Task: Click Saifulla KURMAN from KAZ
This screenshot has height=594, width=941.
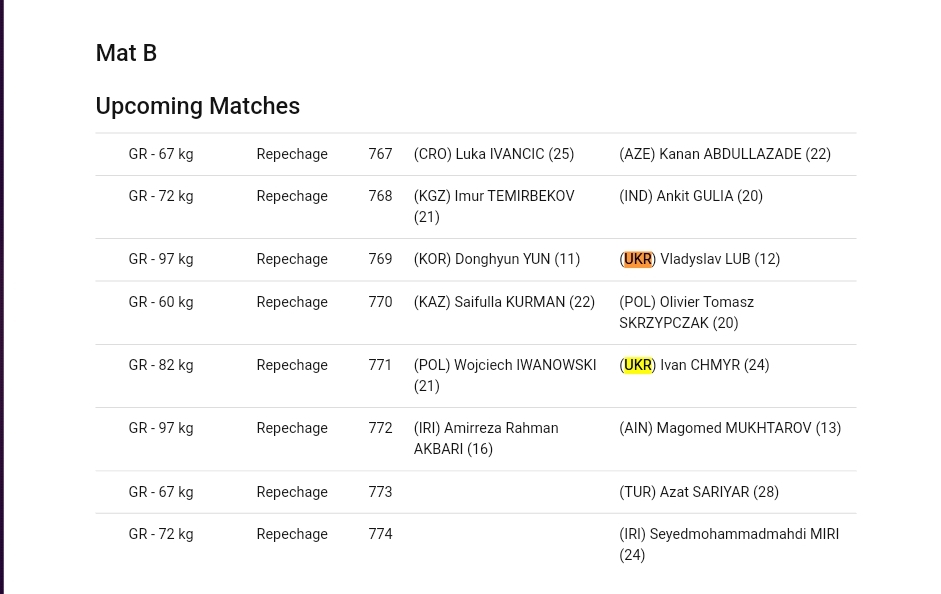Action: pyautogui.click(x=504, y=302)
